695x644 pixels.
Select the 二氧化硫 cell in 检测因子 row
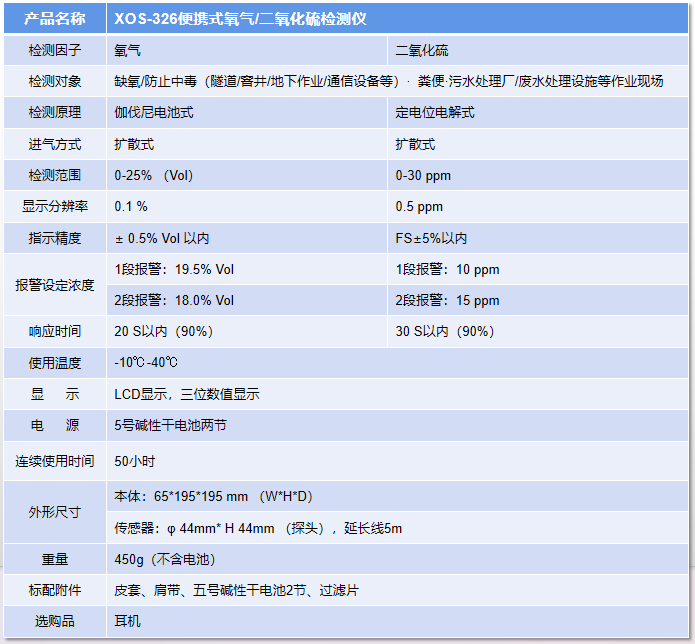pos(538,51)
